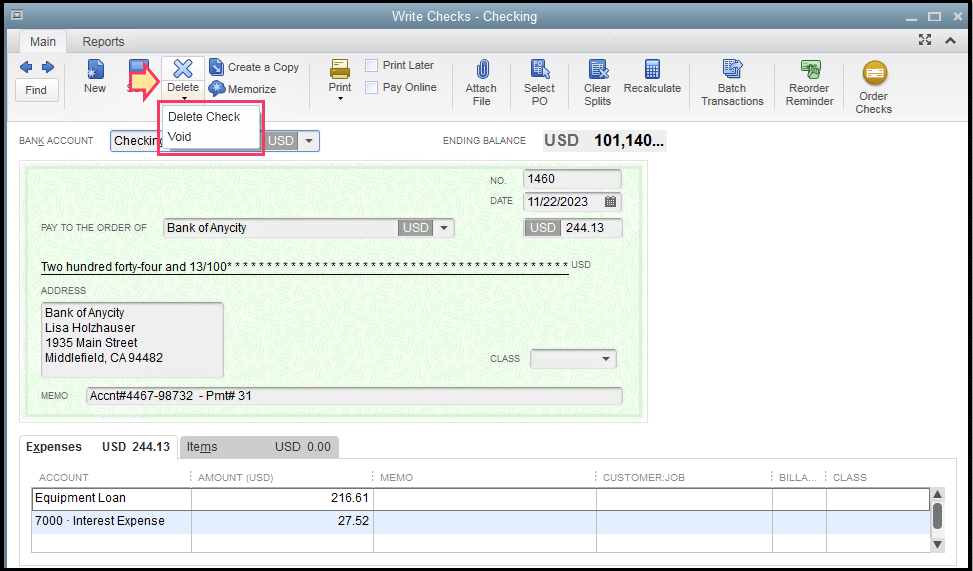
Task: Click the address text box
Action: tap(132, 339)
